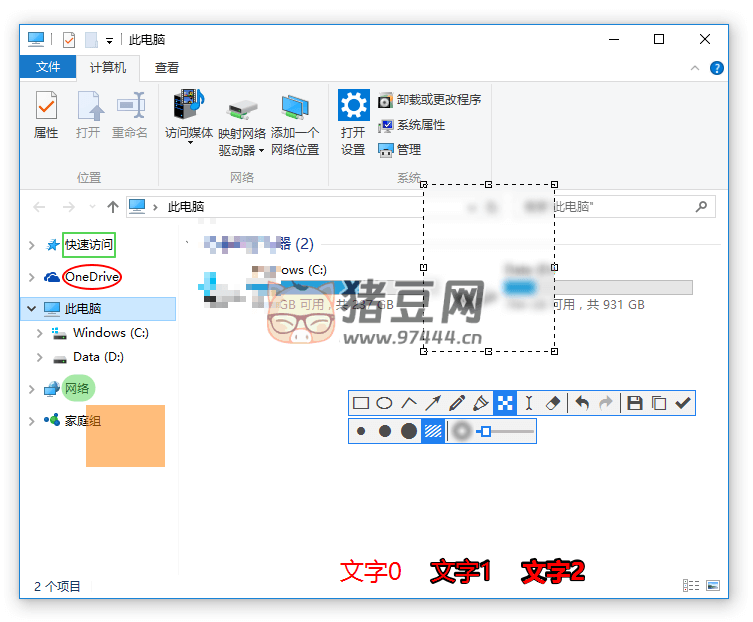
Task: Click the Properties ribbon button
Action: pyautogui.click(x=46, y=115)
